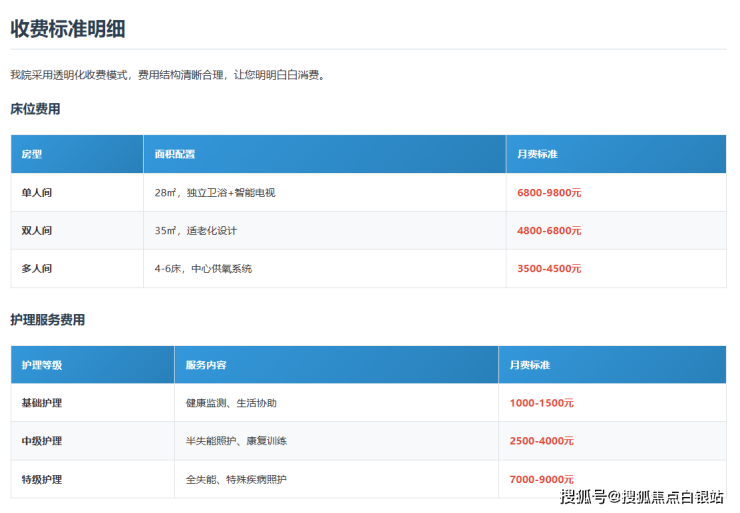Click the 搜狐号@搜狐焦点白银站 watermark
Viewport: 740px width, 513px height.
(641, 497)
